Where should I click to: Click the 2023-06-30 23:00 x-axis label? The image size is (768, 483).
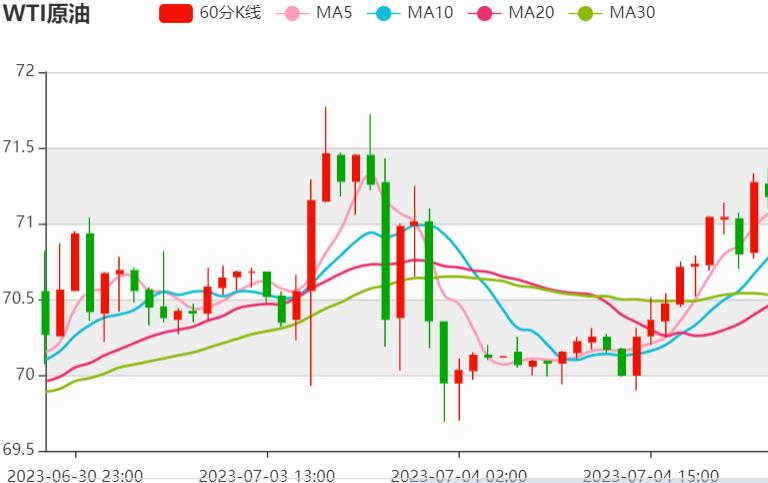(75, 476)
